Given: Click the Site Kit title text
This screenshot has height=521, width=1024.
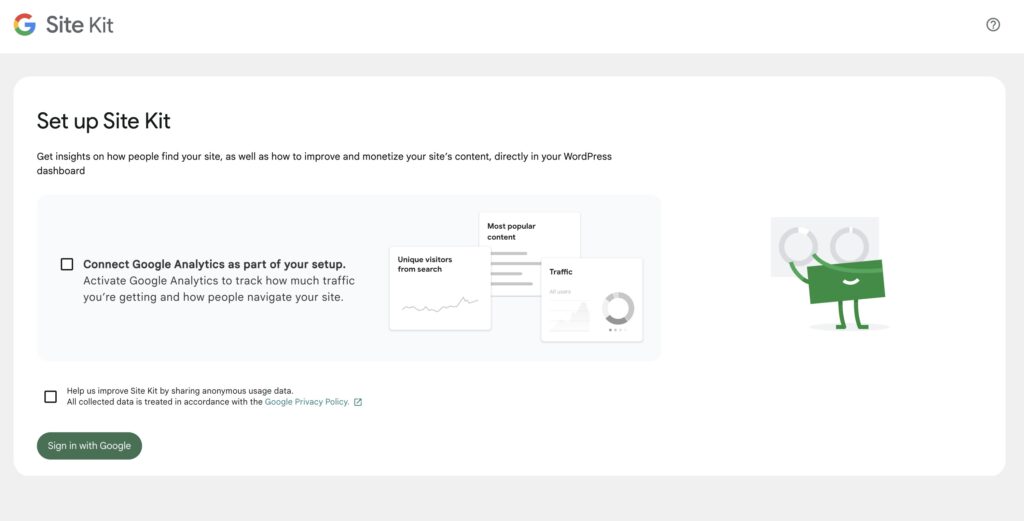Looking at the screenshot, I should 80,25.
